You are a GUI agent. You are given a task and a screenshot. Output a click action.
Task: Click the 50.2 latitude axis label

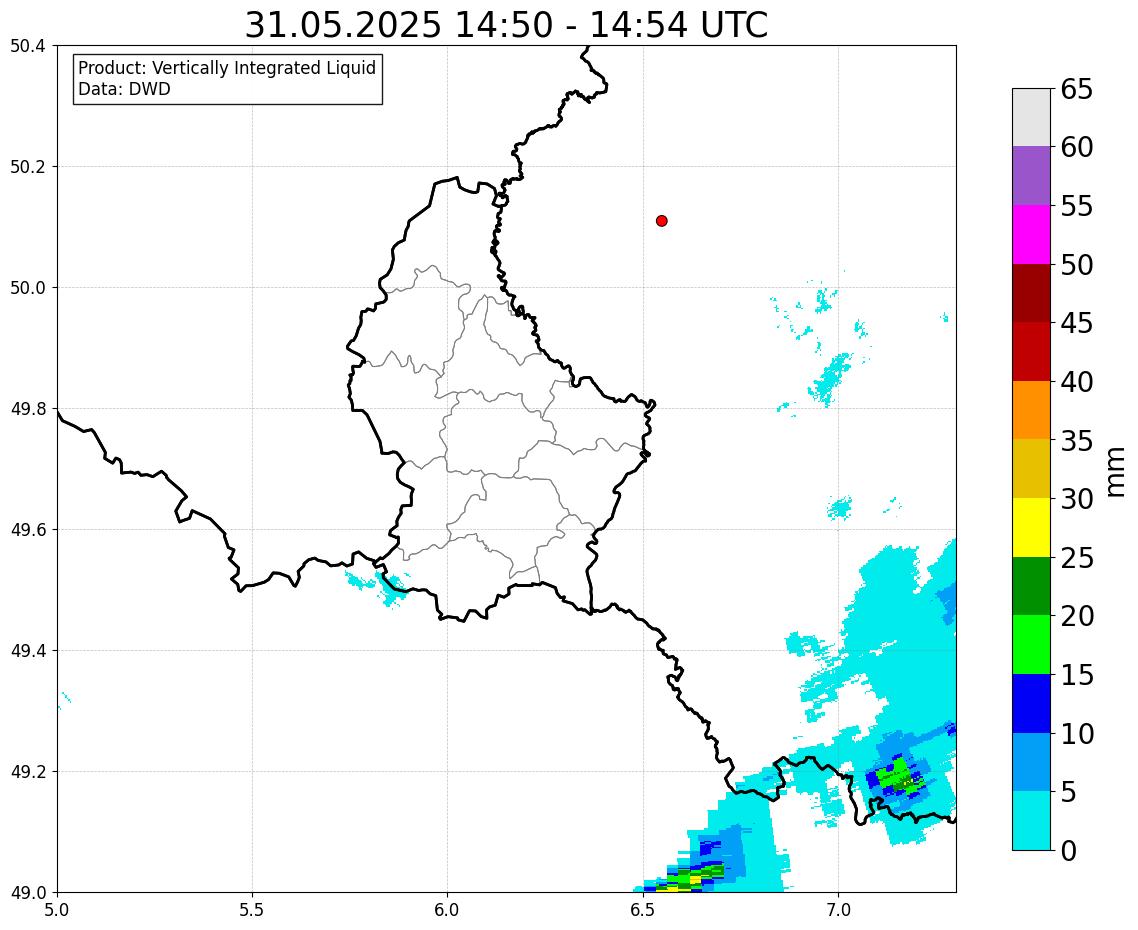[28, 167]
